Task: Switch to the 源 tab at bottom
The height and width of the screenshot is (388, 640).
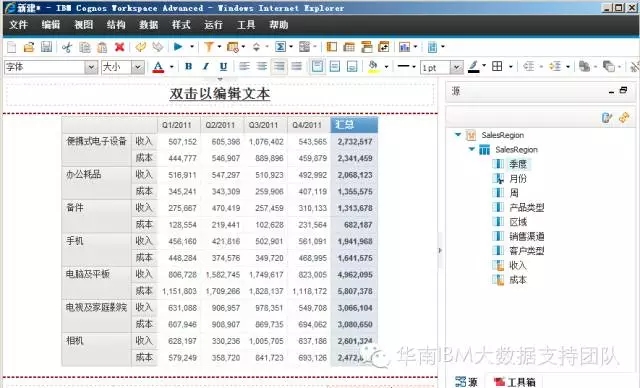Action: pyautogui.click(x=466, y=382)
